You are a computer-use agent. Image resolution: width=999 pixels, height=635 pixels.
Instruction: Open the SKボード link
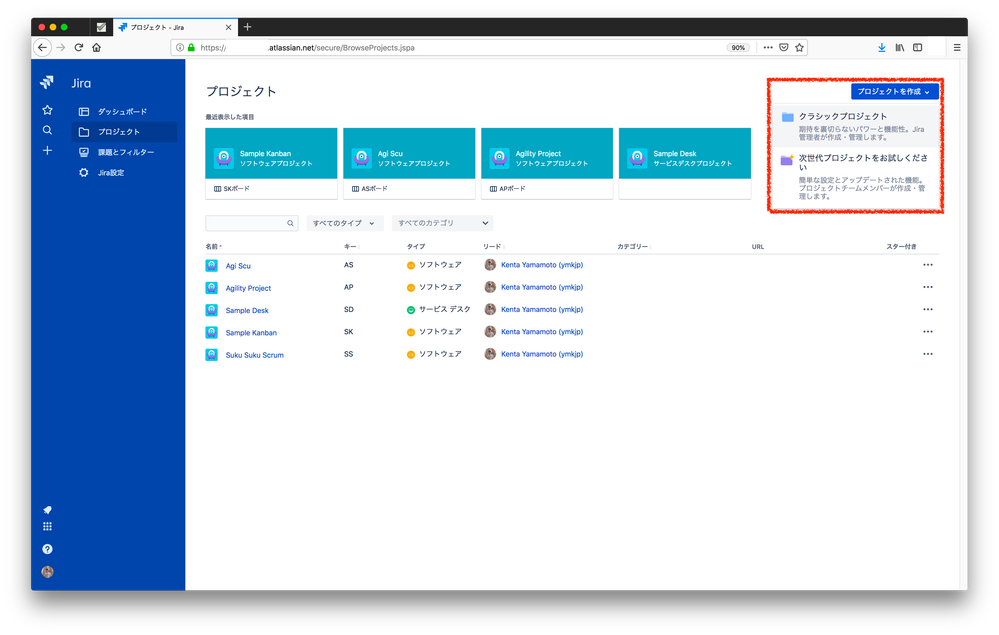tap(232, 189)
